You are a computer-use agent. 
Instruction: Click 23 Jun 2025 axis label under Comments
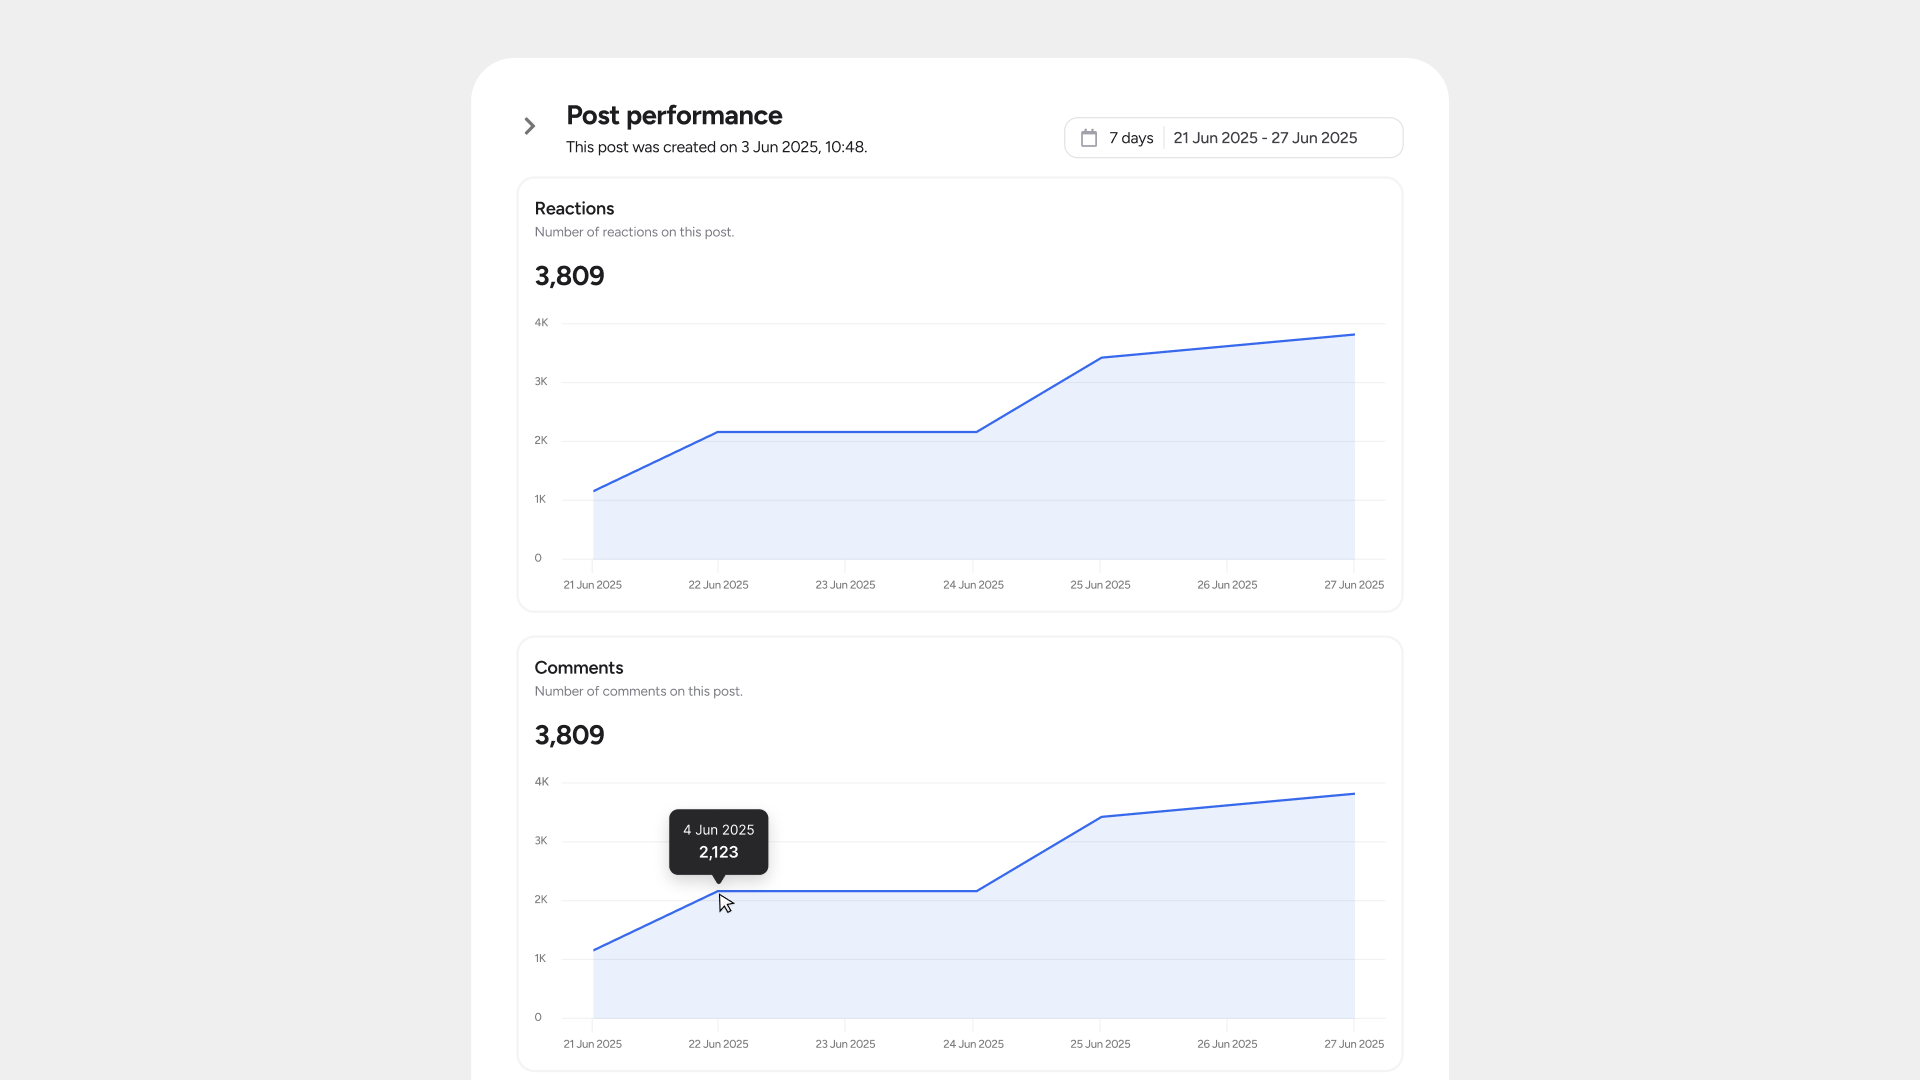[x=845, y=1044]
